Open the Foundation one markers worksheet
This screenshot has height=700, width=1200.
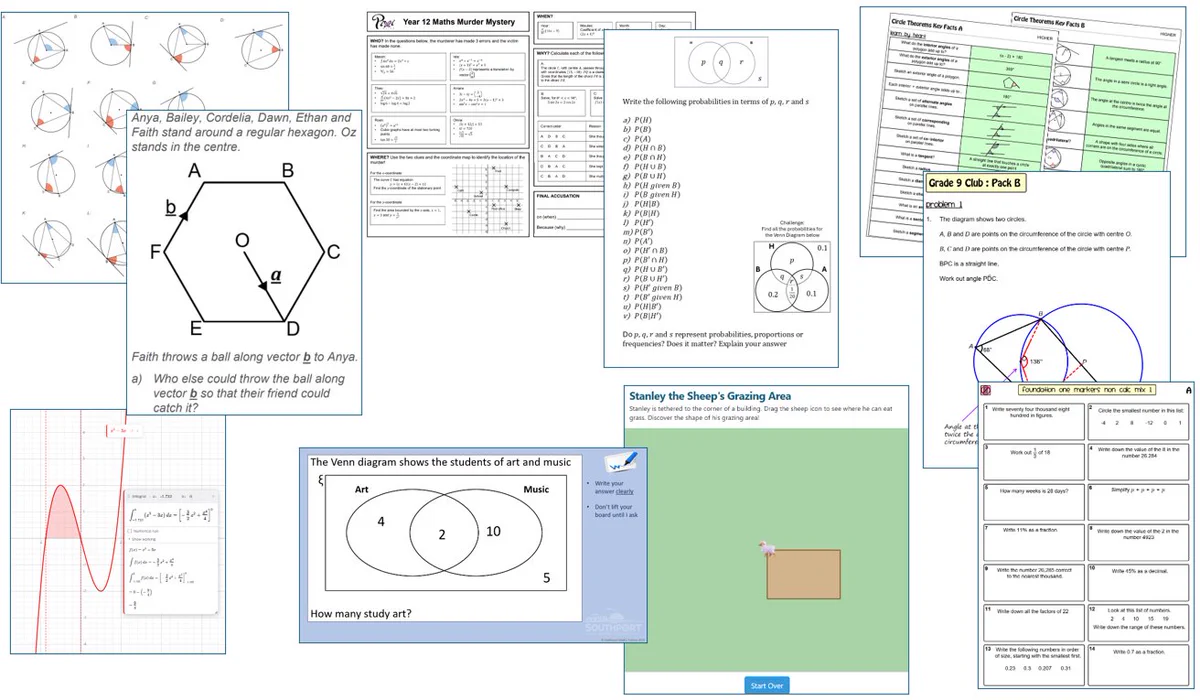(x=1087, y=537)
